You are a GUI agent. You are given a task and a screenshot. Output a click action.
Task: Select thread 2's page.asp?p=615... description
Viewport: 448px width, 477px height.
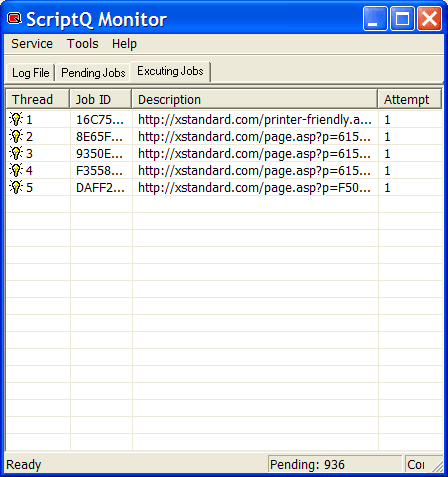254,137
